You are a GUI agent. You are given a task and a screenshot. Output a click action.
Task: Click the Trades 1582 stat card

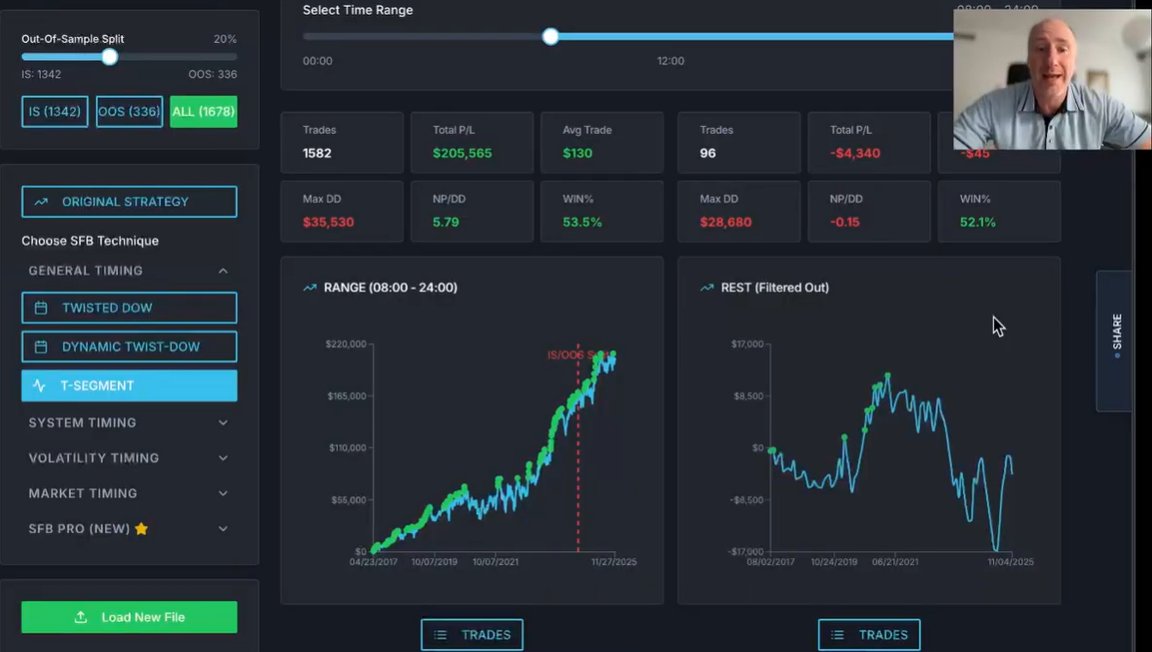point(342,142)
